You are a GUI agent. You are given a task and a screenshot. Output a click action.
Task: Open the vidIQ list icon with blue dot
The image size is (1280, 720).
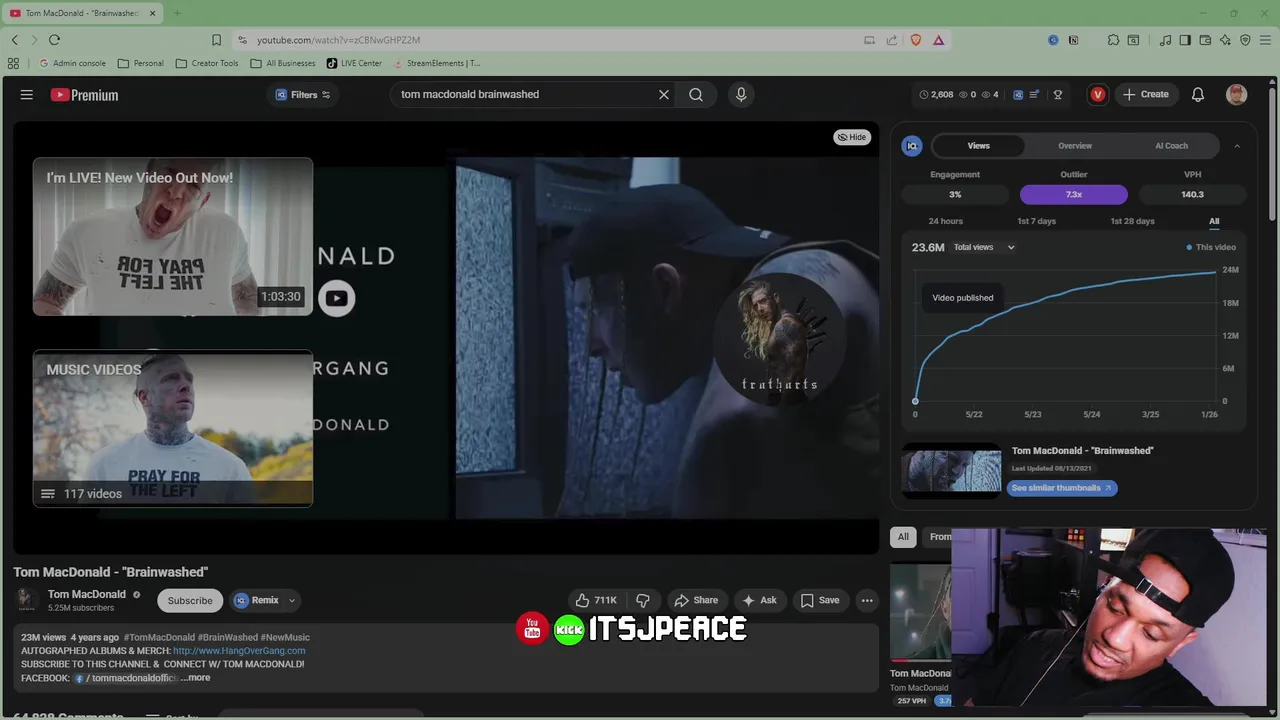[x=1035, y=94]
